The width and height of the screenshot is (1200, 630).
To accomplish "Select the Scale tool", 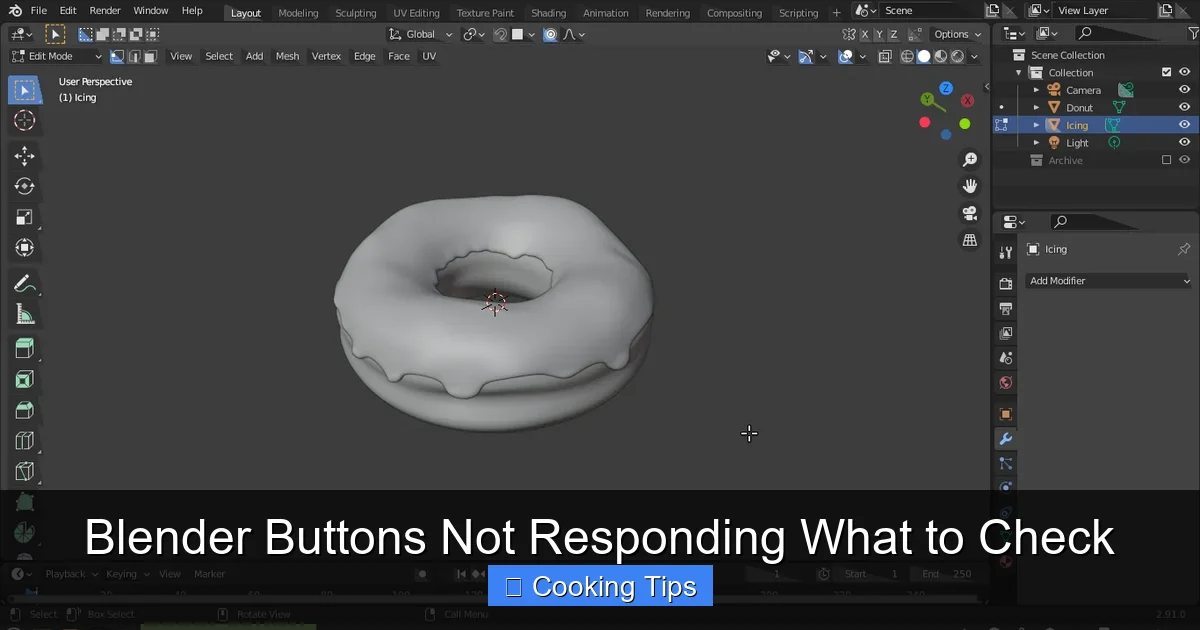I will 24,217.
